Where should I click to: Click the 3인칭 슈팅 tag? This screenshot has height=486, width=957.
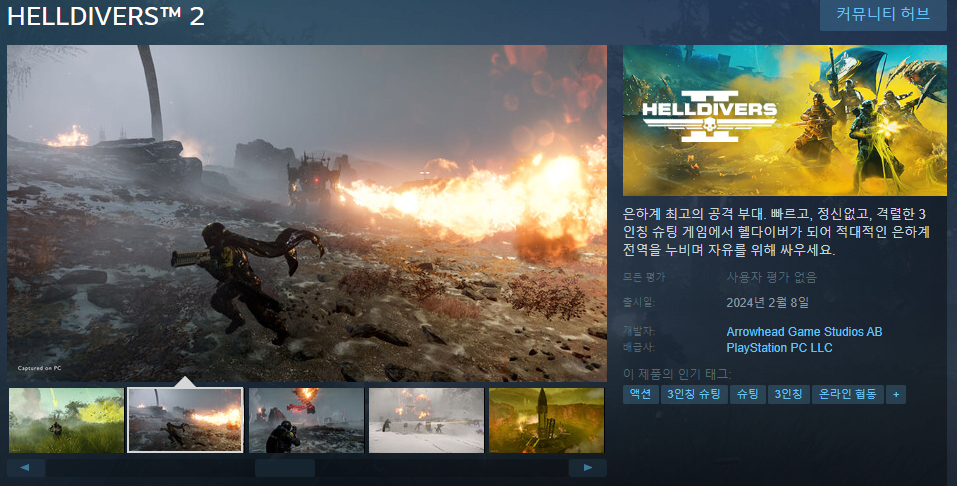[693, 394]
